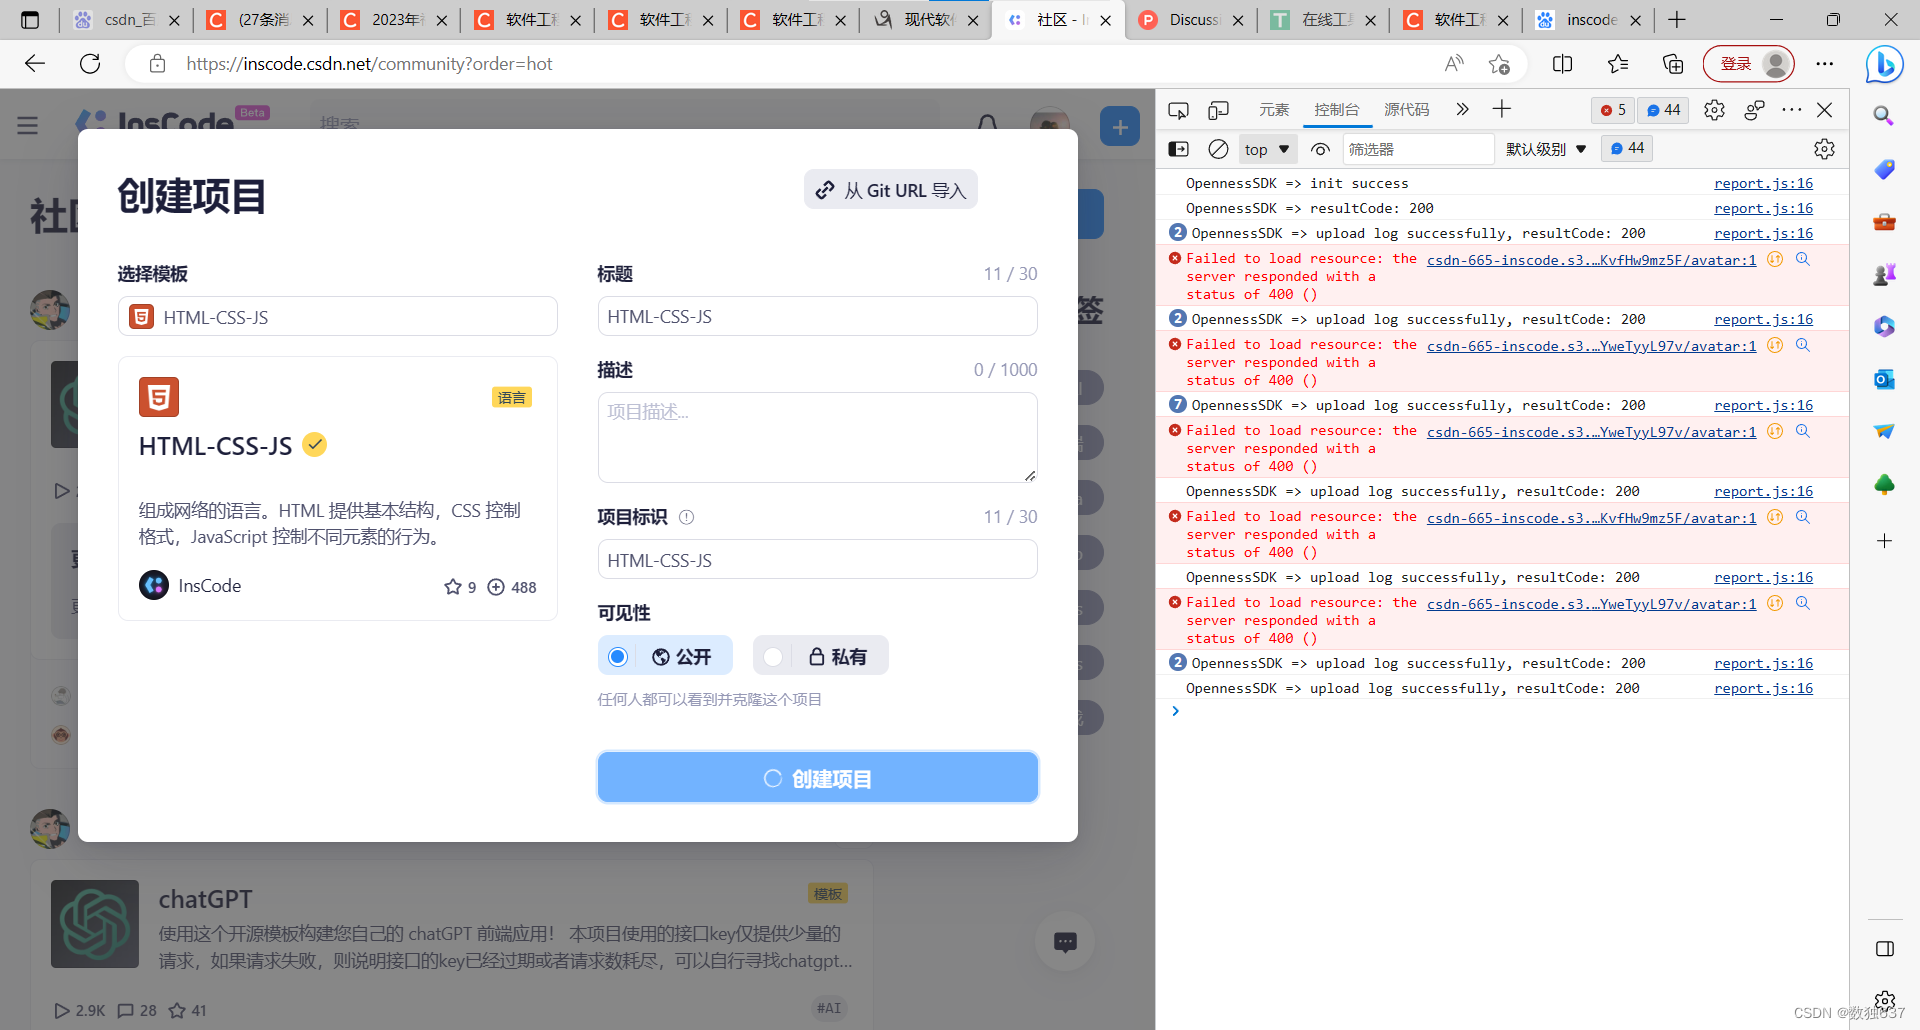Open the Edge sidebar search icon
The image size is (1920, 1030).
1884,116
